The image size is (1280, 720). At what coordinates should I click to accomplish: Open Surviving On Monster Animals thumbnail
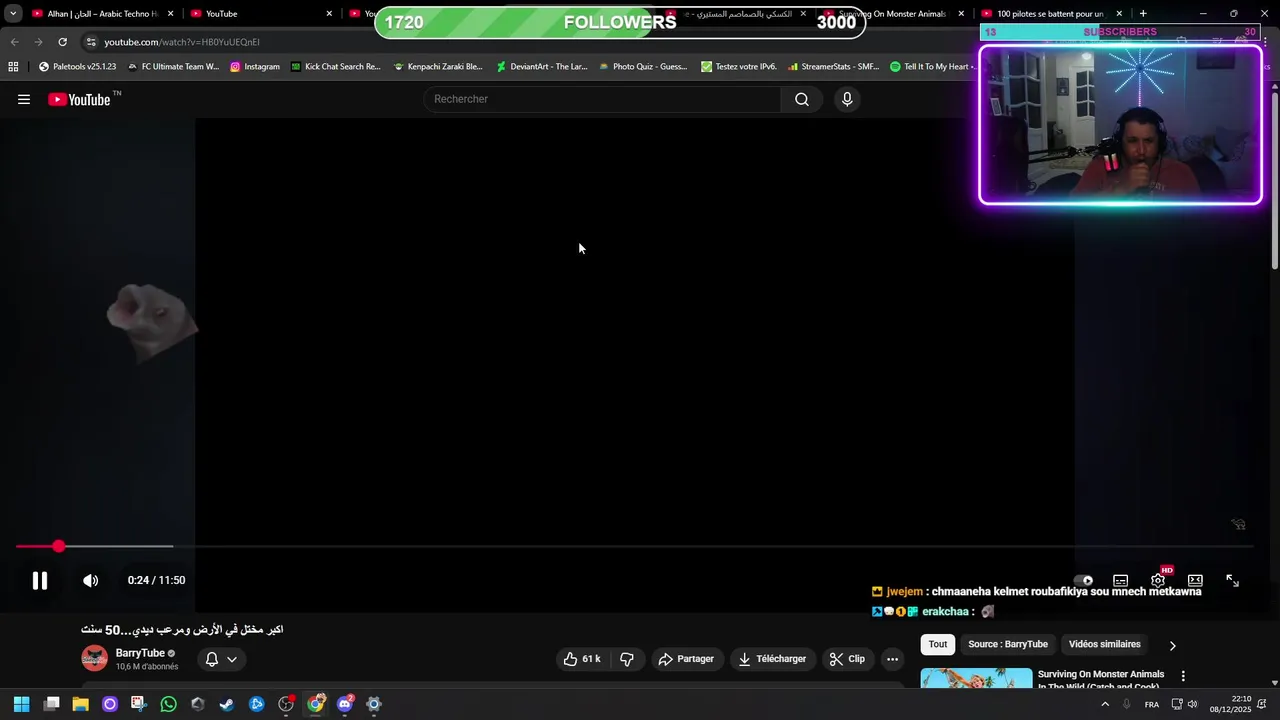click(976, 678)
